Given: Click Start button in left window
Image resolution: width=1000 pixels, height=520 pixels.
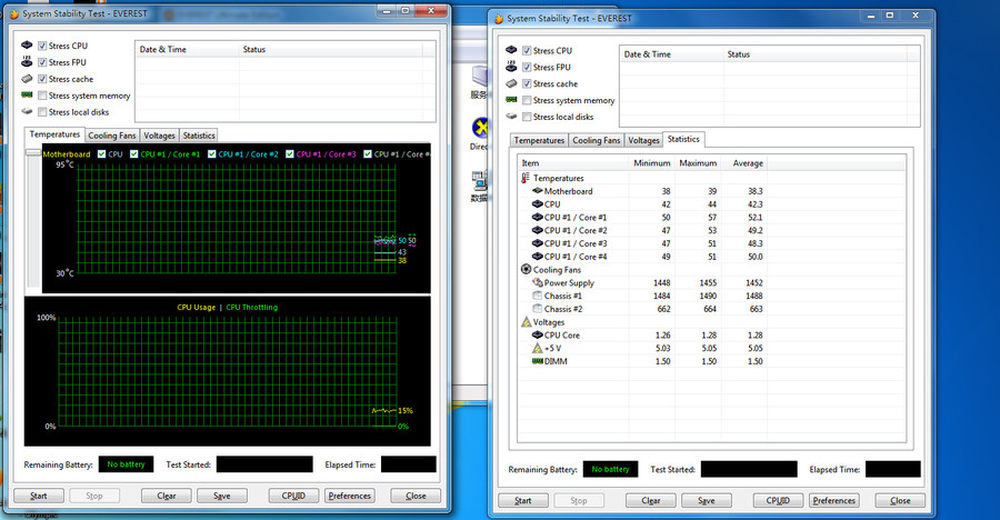Looking at the screenshot, I should coord(39,496).
